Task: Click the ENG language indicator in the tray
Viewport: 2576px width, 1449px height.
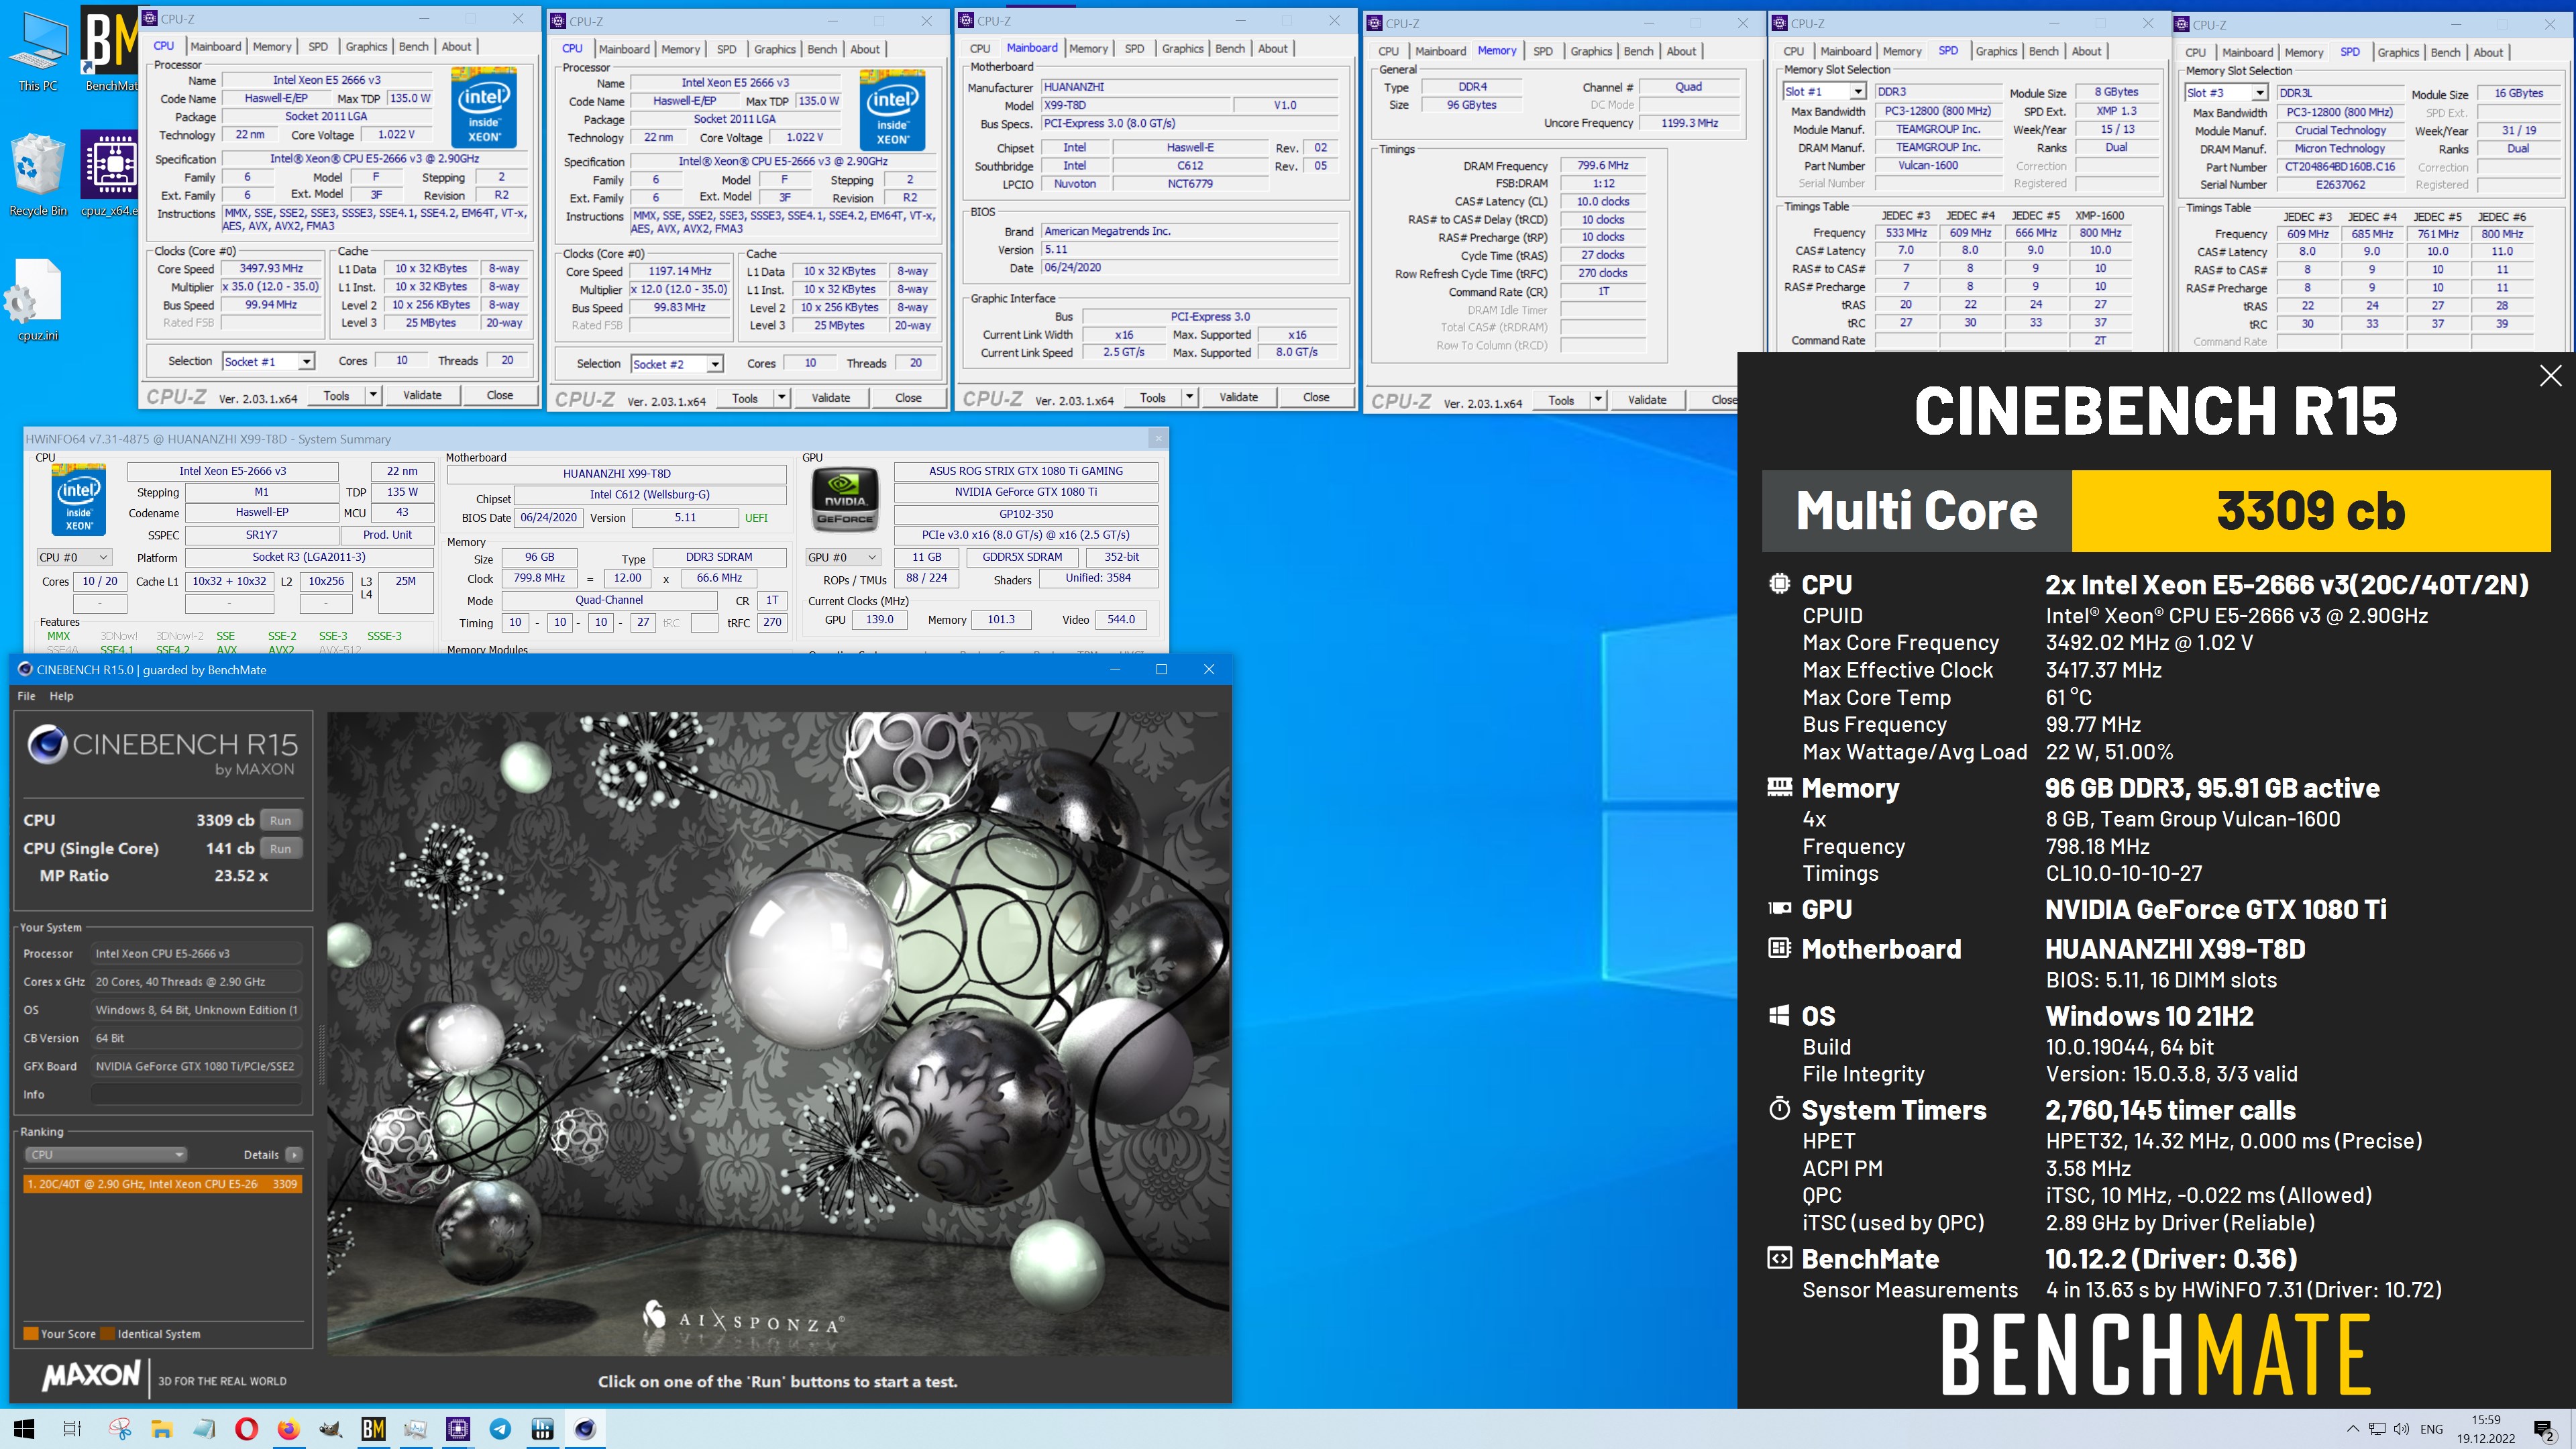Action: (2432, 1429)
